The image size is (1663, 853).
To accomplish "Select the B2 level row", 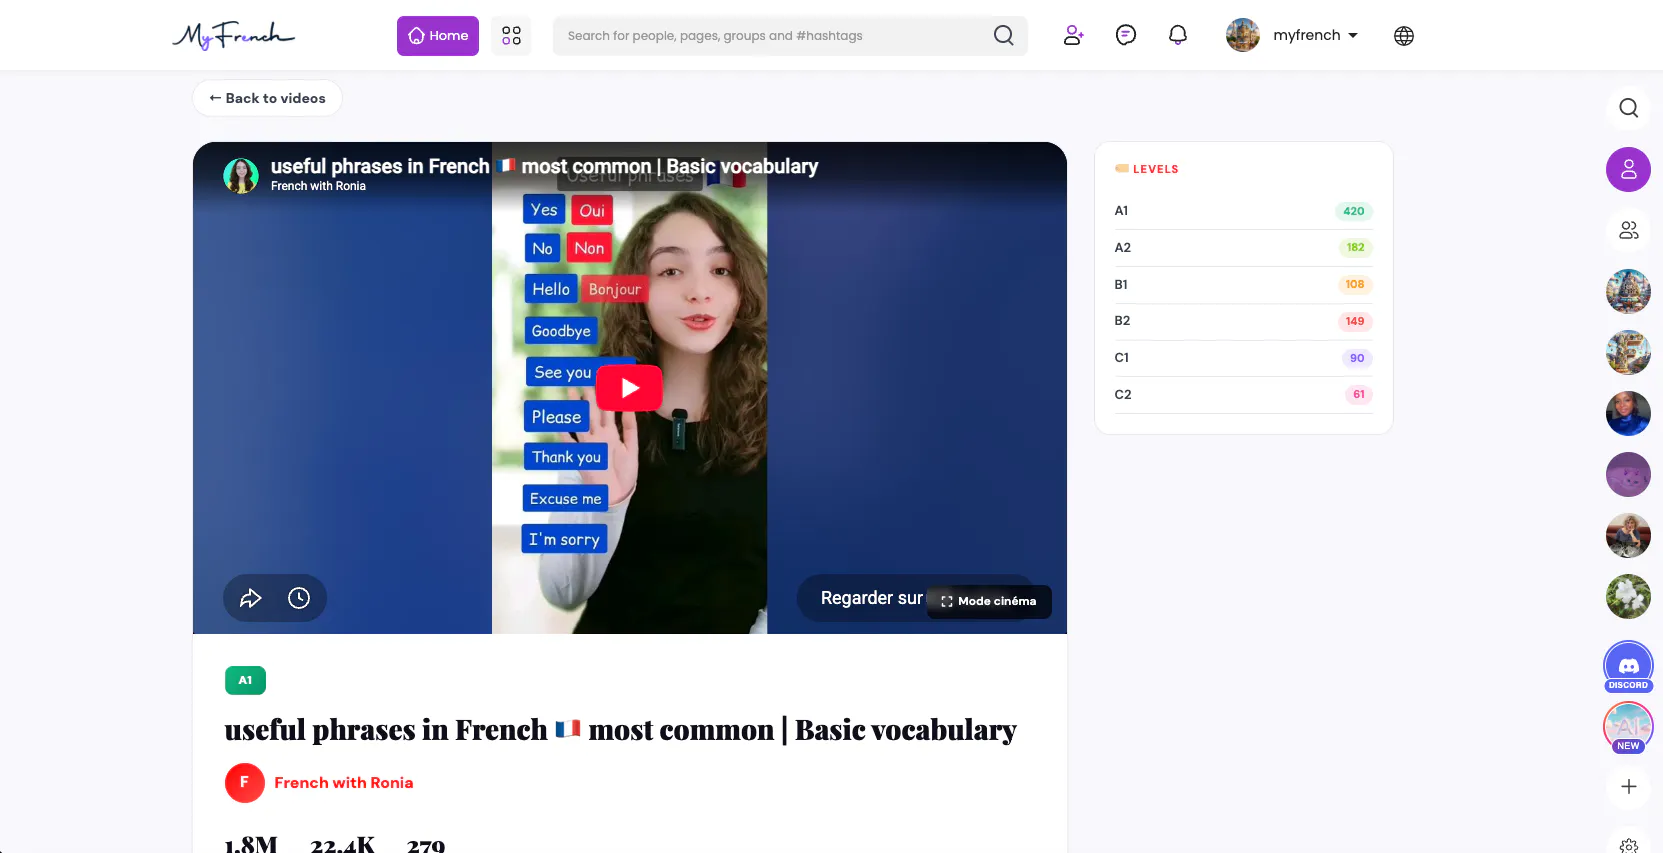I will [x=1243, y=321].
